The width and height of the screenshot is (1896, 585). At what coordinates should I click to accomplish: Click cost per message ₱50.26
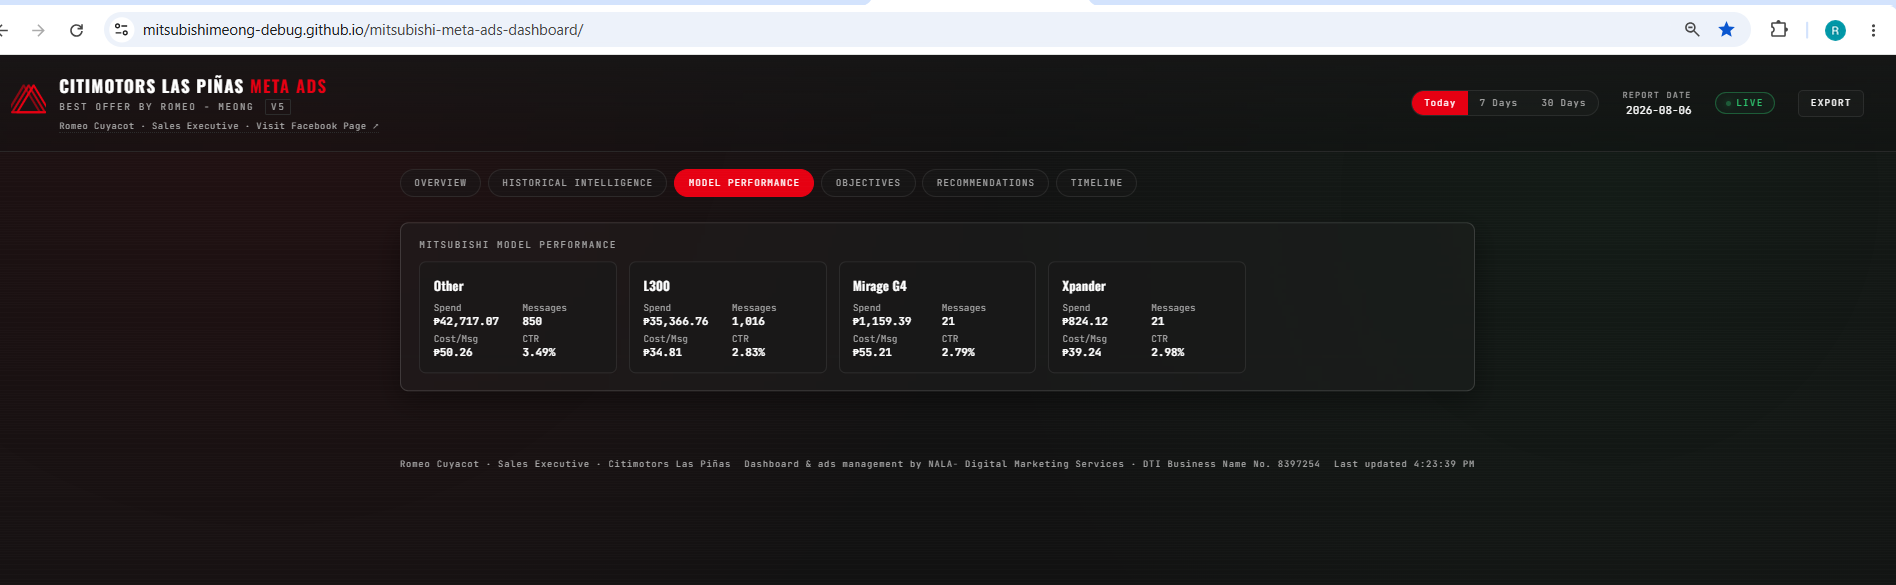[453, 353]
